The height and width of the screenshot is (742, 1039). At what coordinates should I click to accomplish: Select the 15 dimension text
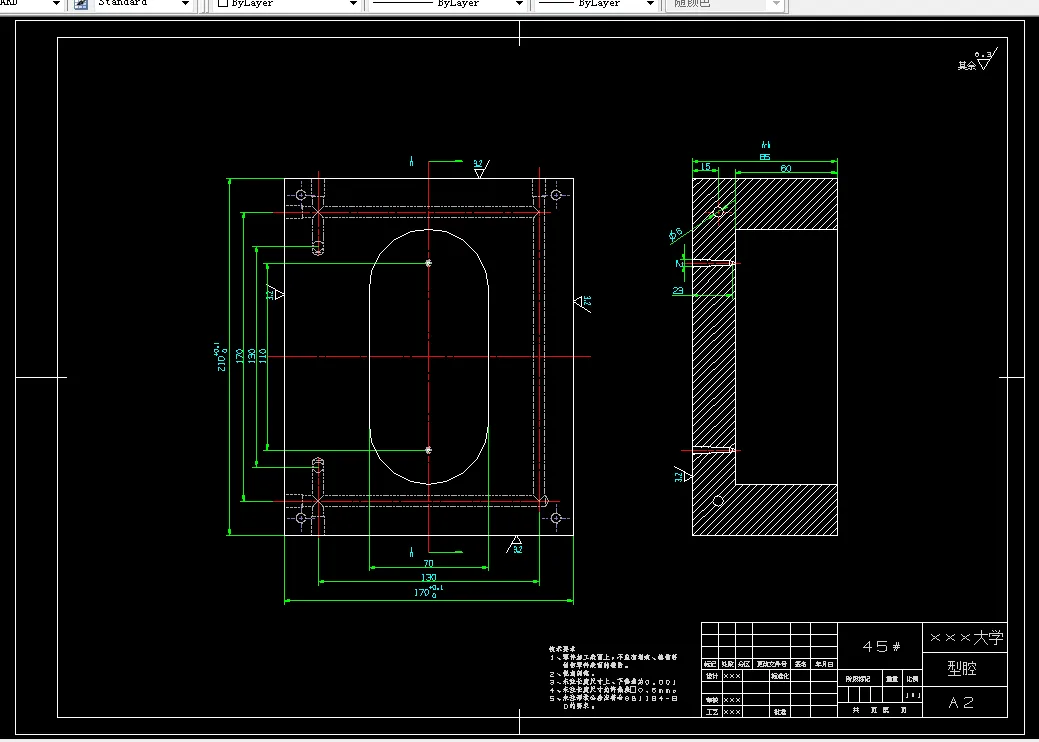705,167
